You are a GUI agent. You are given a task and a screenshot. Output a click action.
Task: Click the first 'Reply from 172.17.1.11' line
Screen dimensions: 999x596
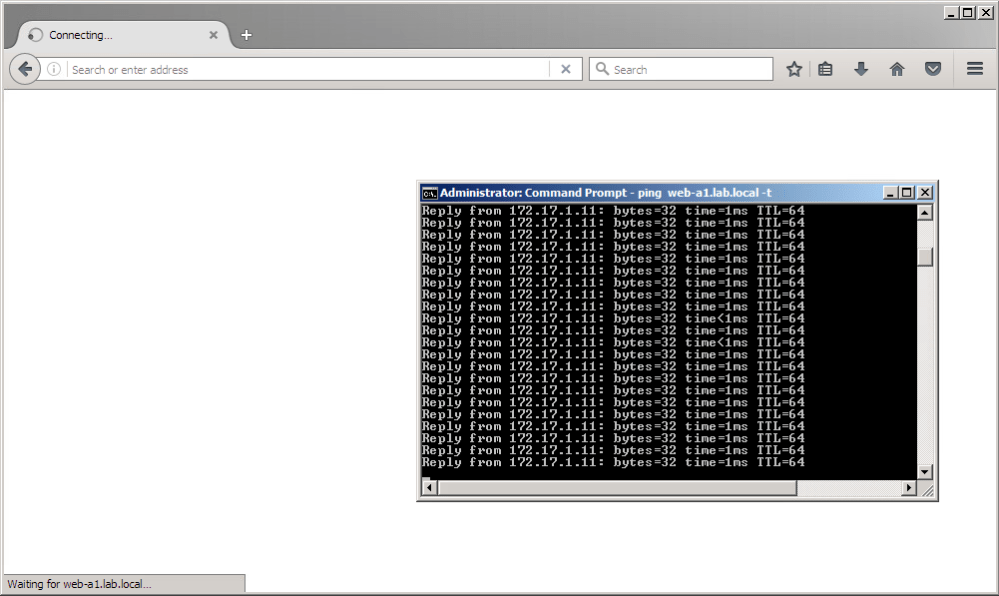point(613,210)
